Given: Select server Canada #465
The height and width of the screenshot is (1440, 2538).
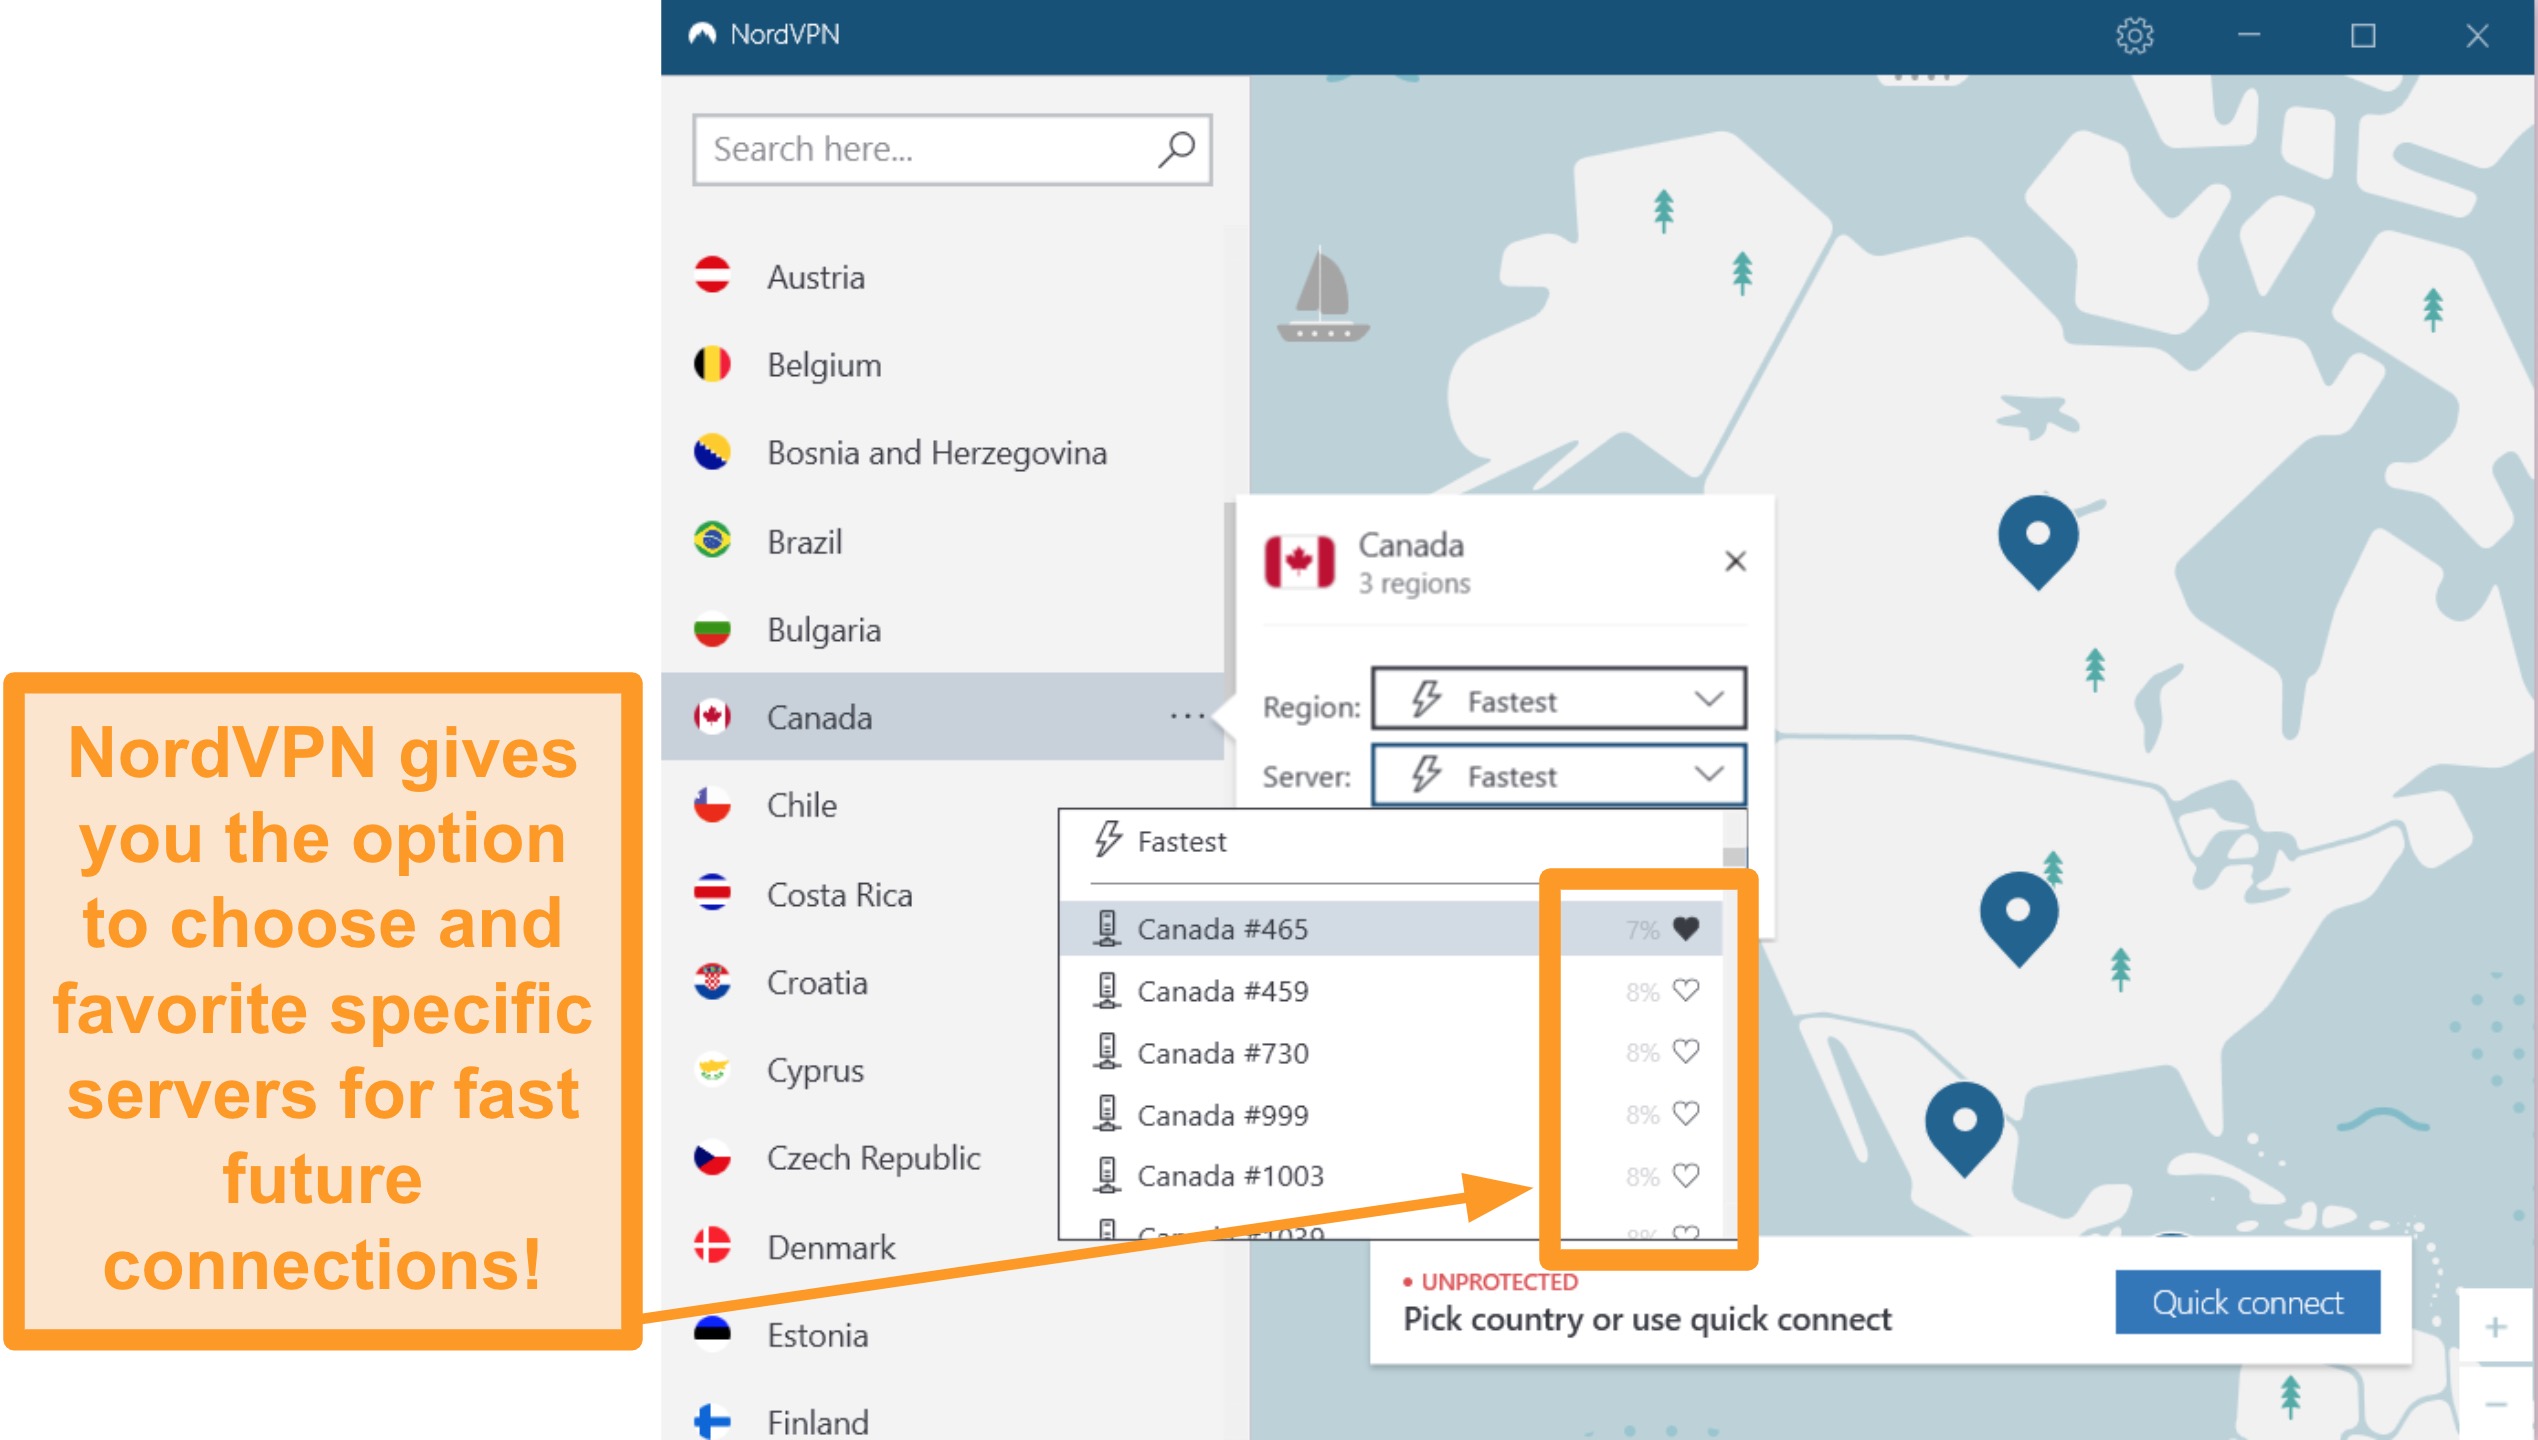Looking at the screenshot, I should tap(1390, 929).
